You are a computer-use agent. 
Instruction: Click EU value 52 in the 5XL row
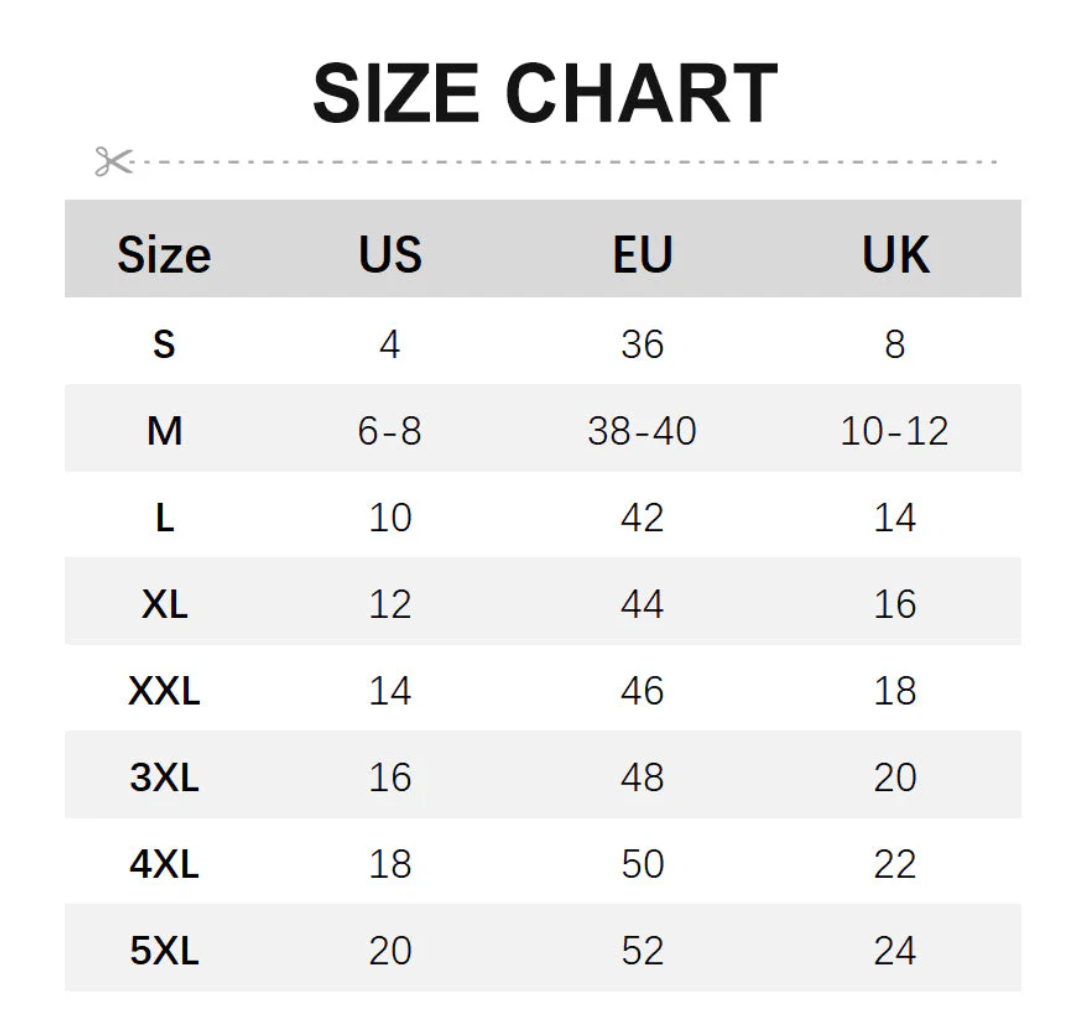pos(642,951)
